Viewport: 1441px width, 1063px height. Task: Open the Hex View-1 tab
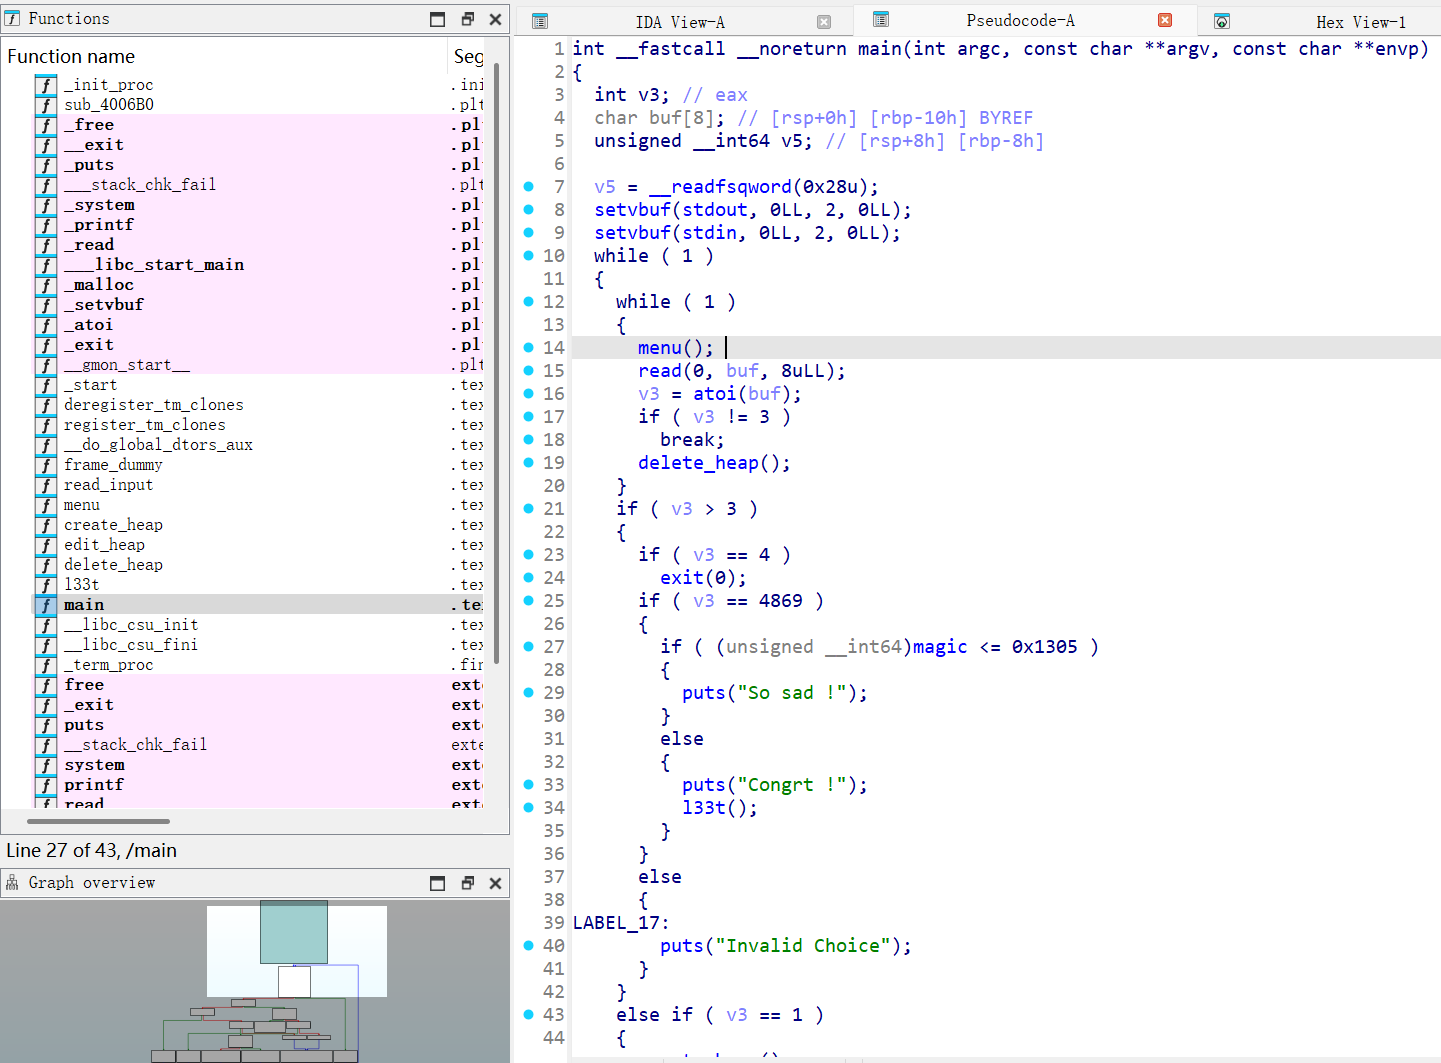click(1360, 22)
